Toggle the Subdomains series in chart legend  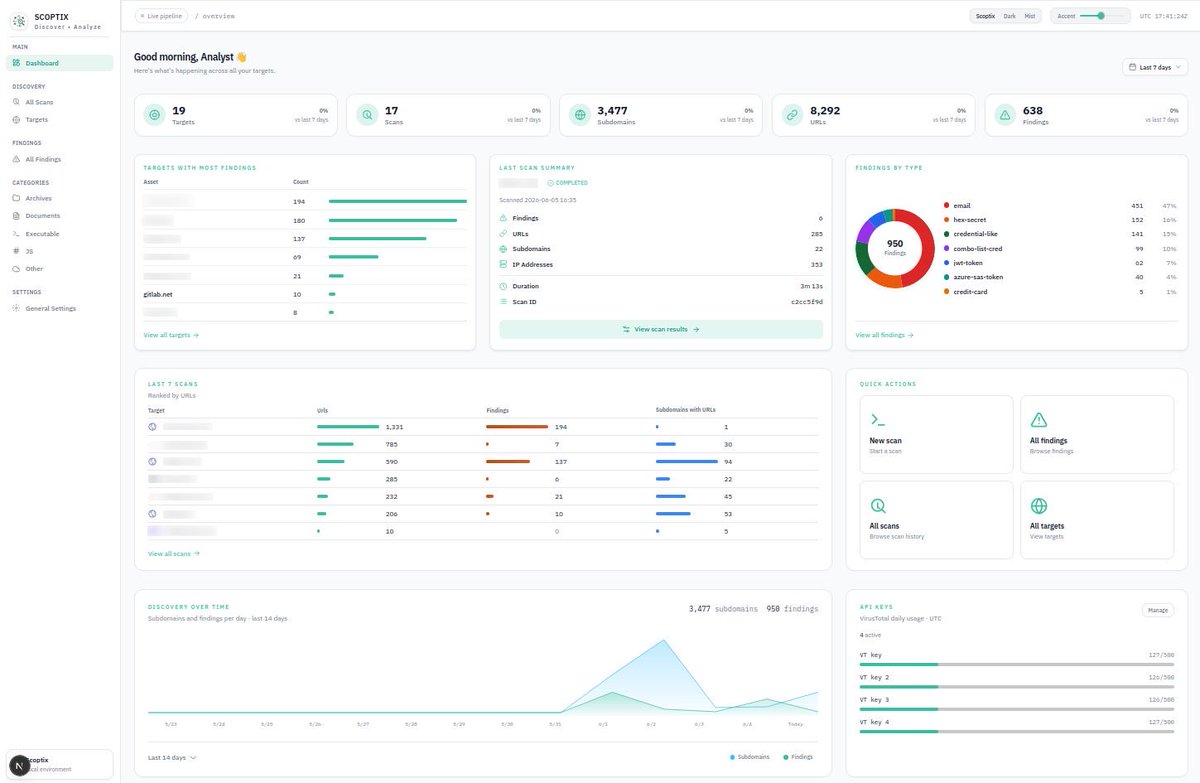750,757
